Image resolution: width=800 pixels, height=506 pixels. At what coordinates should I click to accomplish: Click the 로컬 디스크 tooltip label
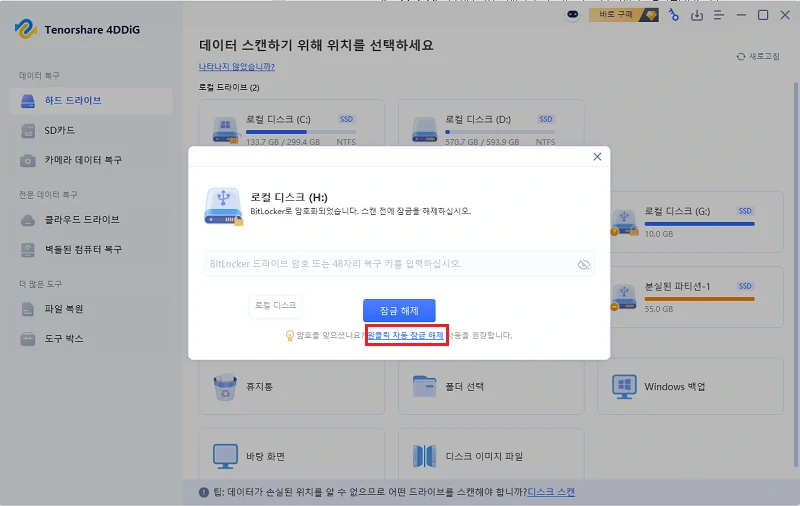point(276,306)
